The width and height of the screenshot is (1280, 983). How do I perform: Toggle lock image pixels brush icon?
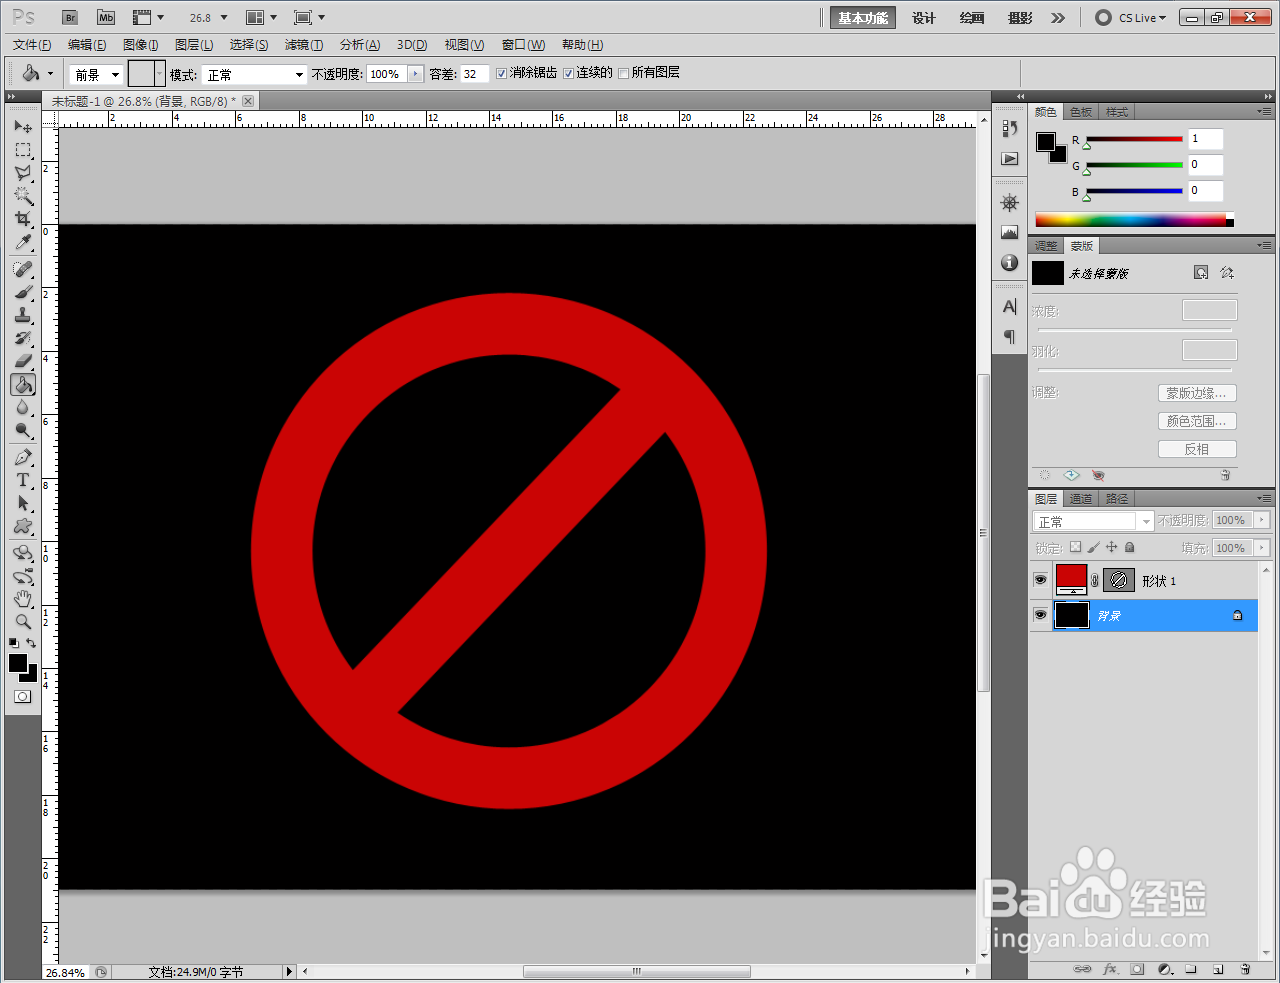[1093, 547]
